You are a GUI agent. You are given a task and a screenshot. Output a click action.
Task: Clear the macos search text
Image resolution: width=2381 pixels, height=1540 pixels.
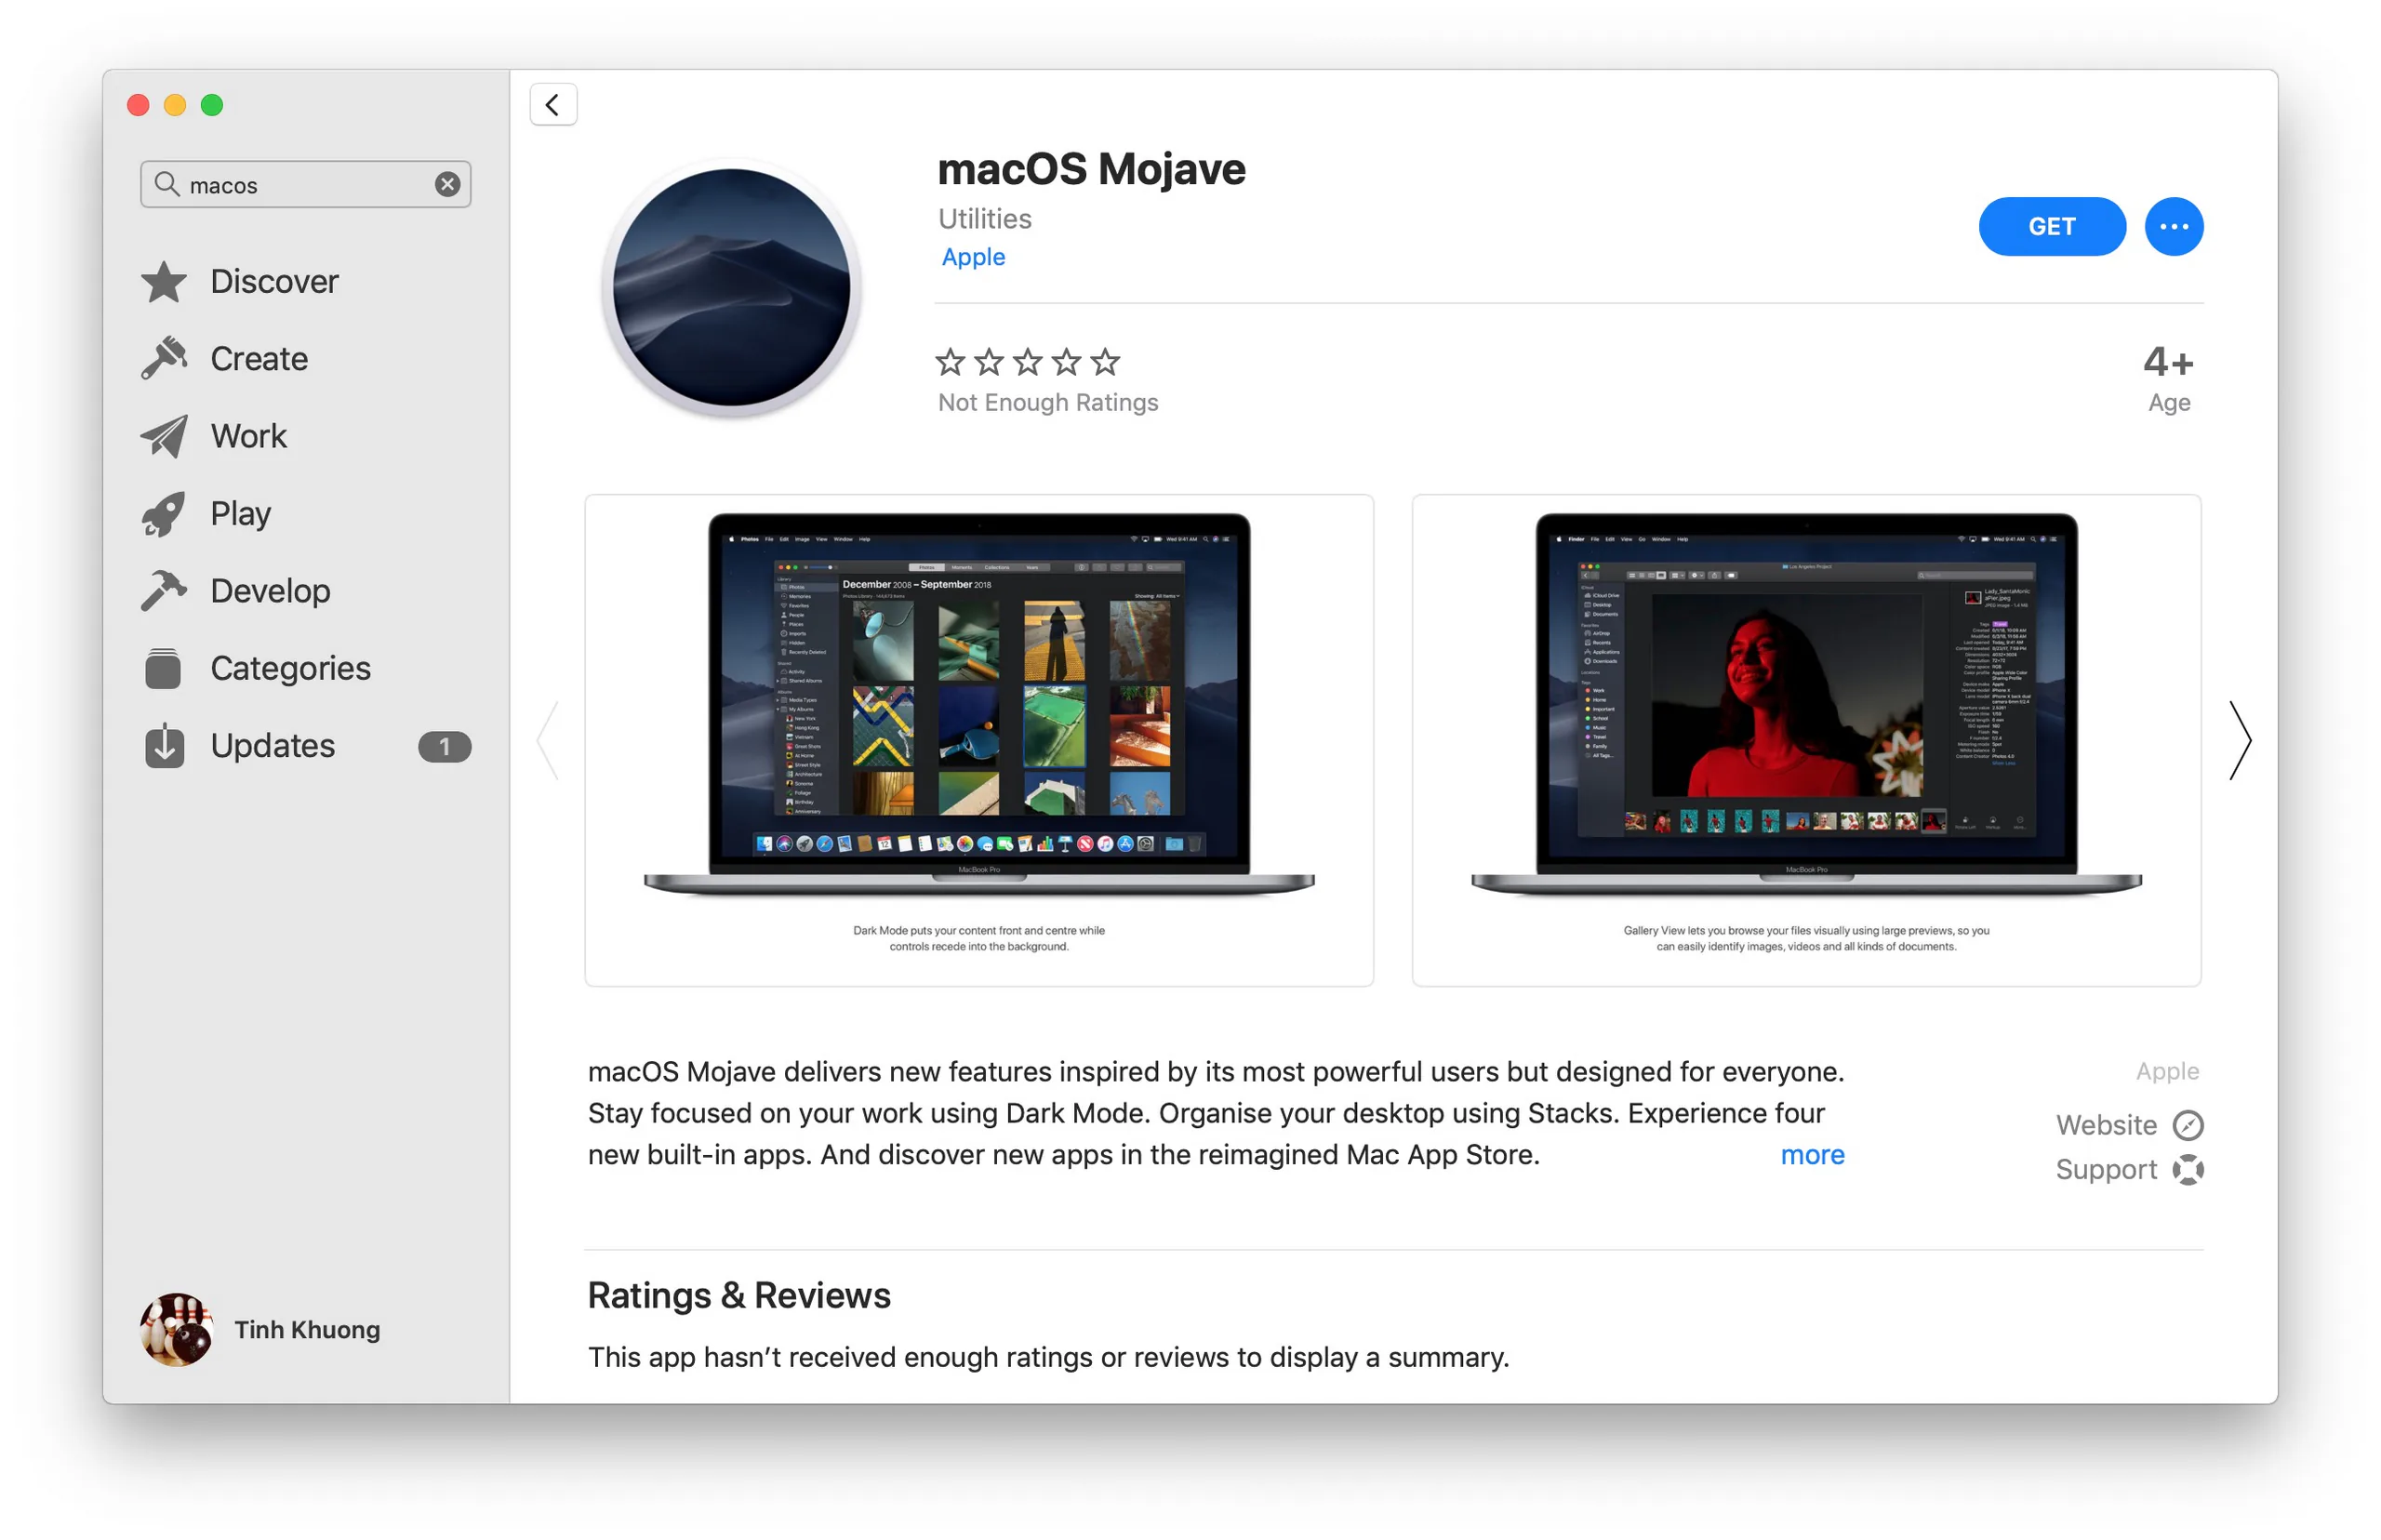pos(447,184)
